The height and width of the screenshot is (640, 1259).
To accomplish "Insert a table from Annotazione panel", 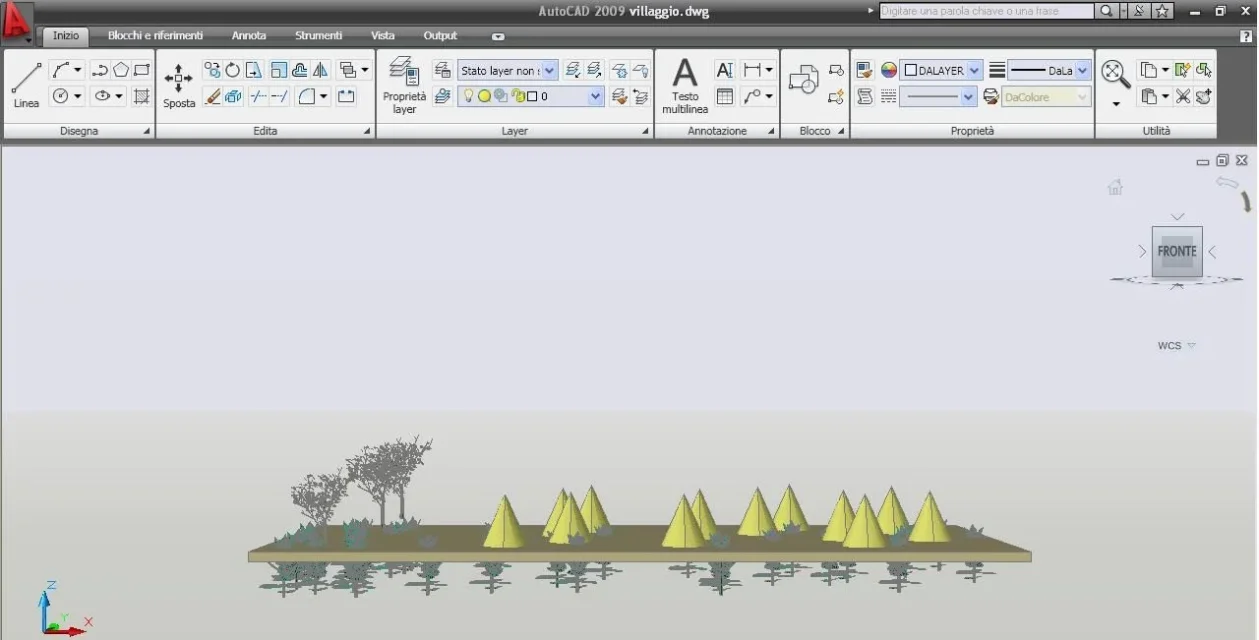I will coord(725,96).
